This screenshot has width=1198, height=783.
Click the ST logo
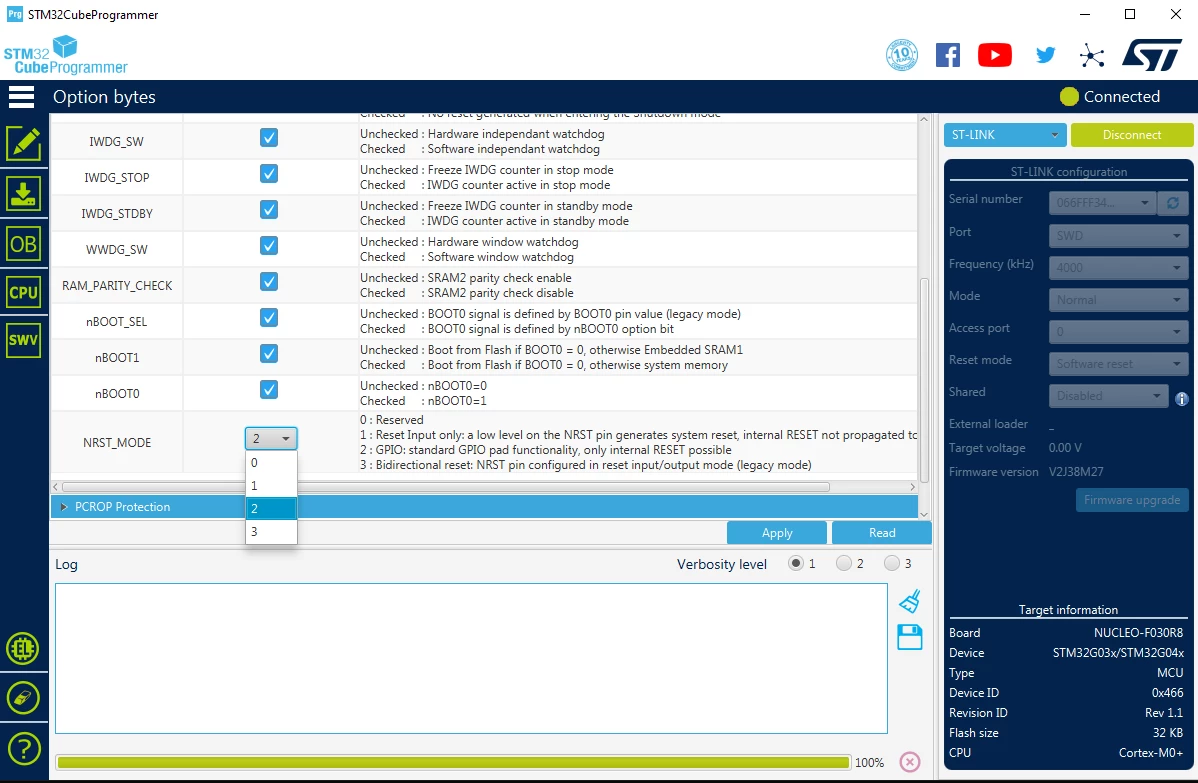[x=1151, y=55]
